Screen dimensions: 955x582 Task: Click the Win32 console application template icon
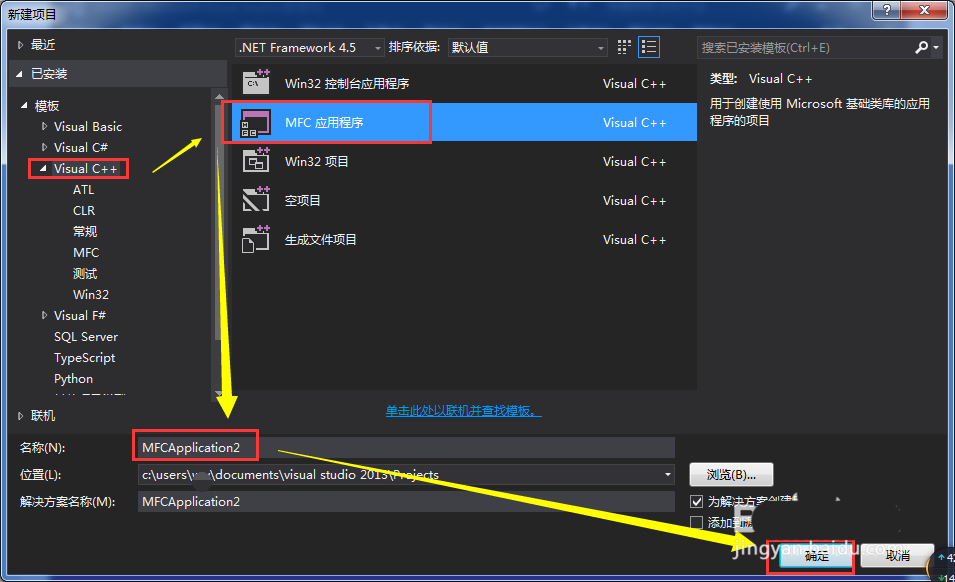tap(256, 82)
